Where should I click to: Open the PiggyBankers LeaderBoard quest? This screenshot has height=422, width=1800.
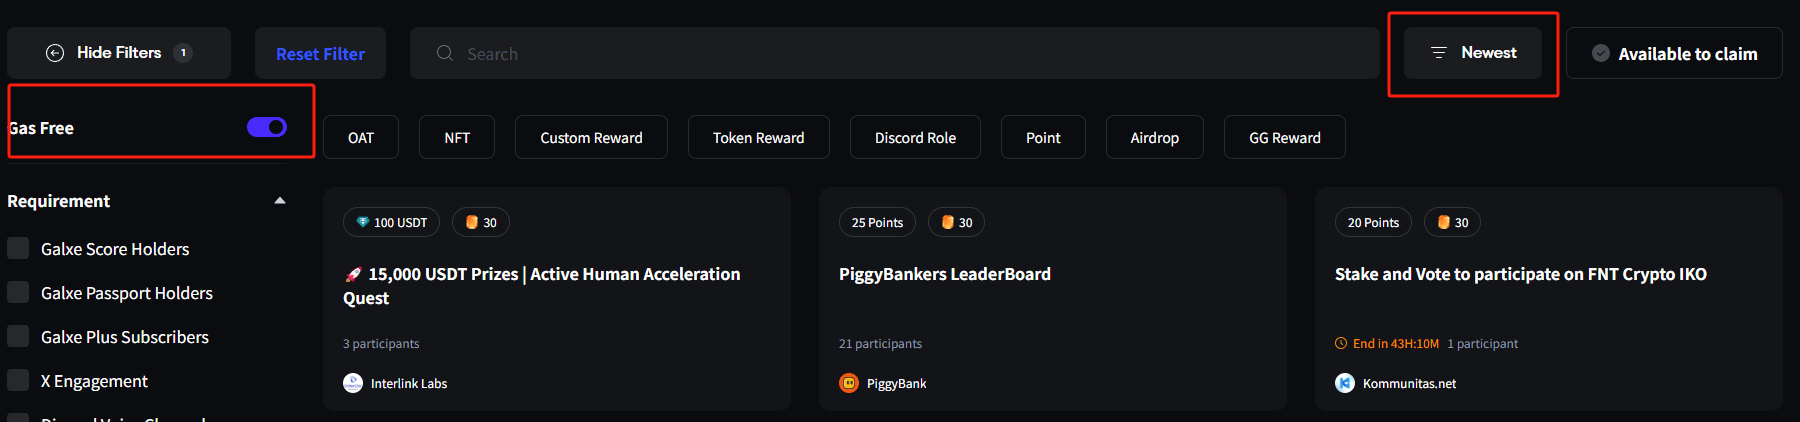(945, 274)
